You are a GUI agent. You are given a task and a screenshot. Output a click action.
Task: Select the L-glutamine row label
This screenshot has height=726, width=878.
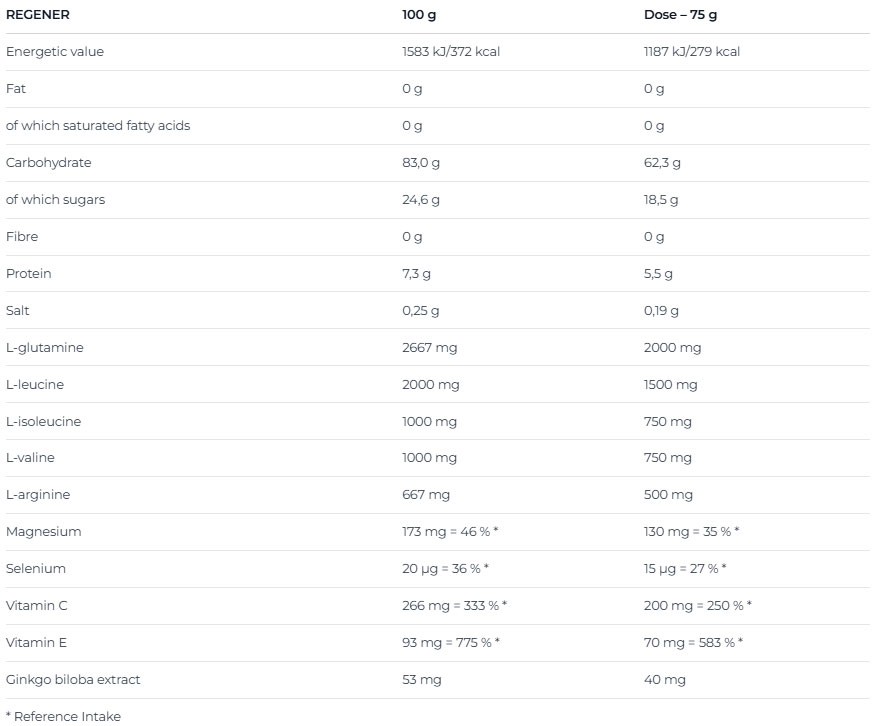point(45,348)
